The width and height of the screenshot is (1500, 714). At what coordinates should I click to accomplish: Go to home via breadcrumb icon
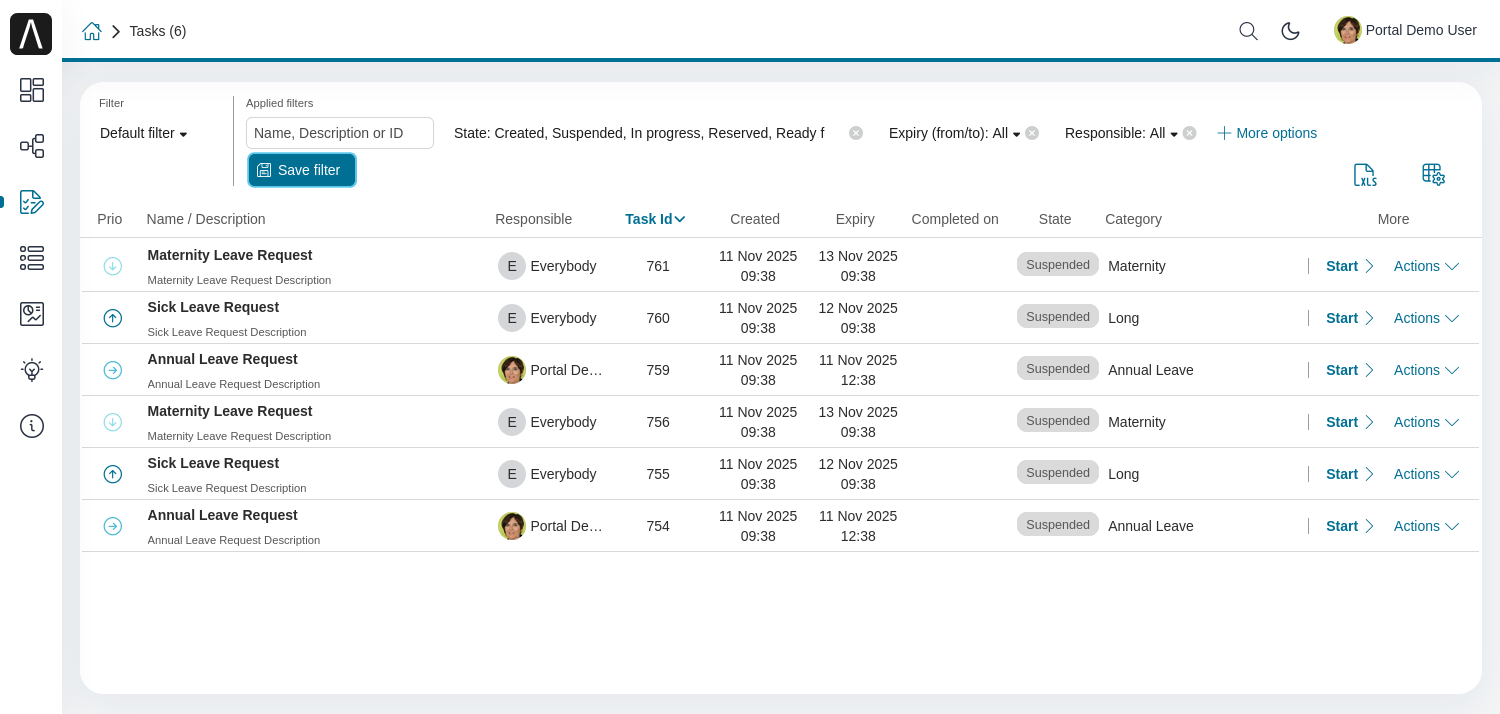coord(92,31)
